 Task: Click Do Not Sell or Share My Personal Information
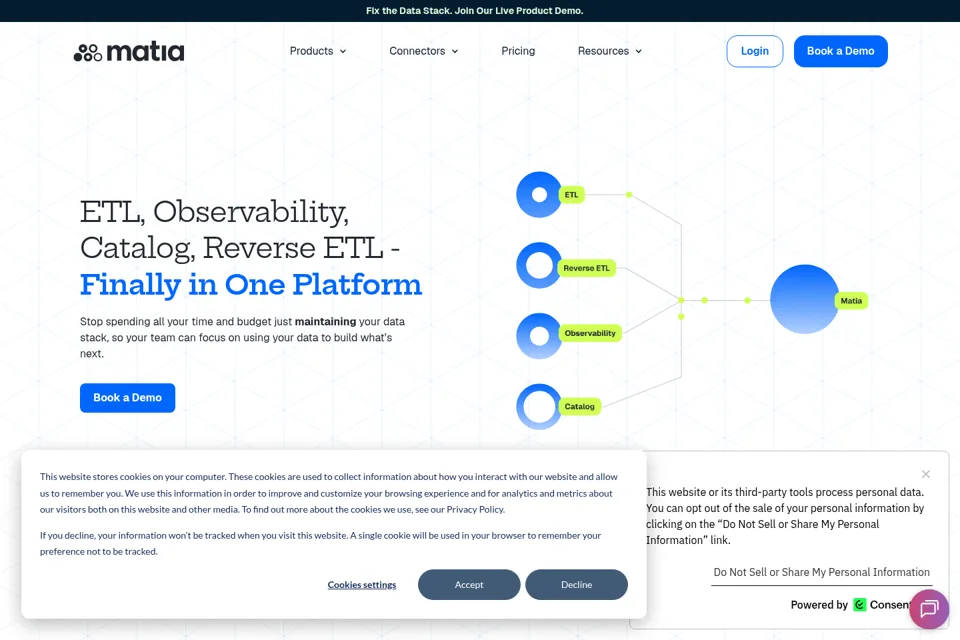[822, 573]
